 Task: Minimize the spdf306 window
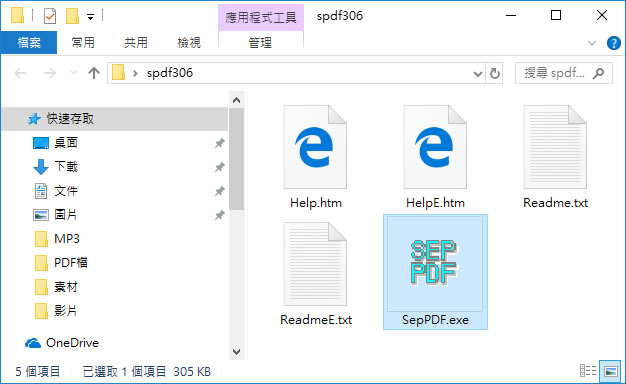point(511,16)
